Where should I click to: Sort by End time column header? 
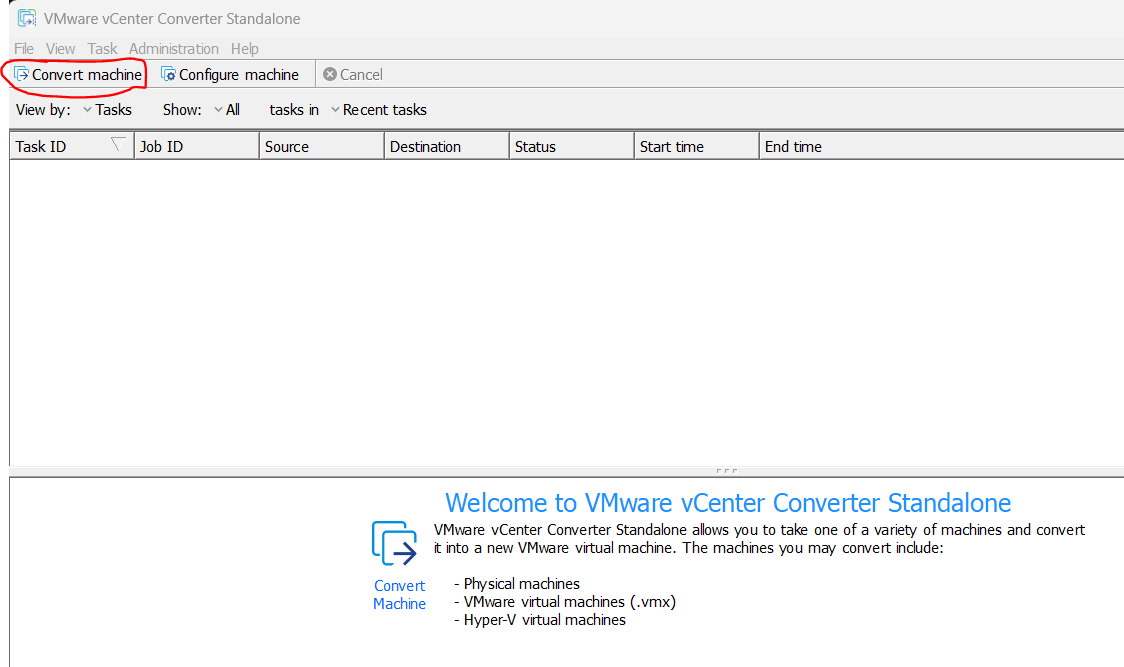[941, 146]
